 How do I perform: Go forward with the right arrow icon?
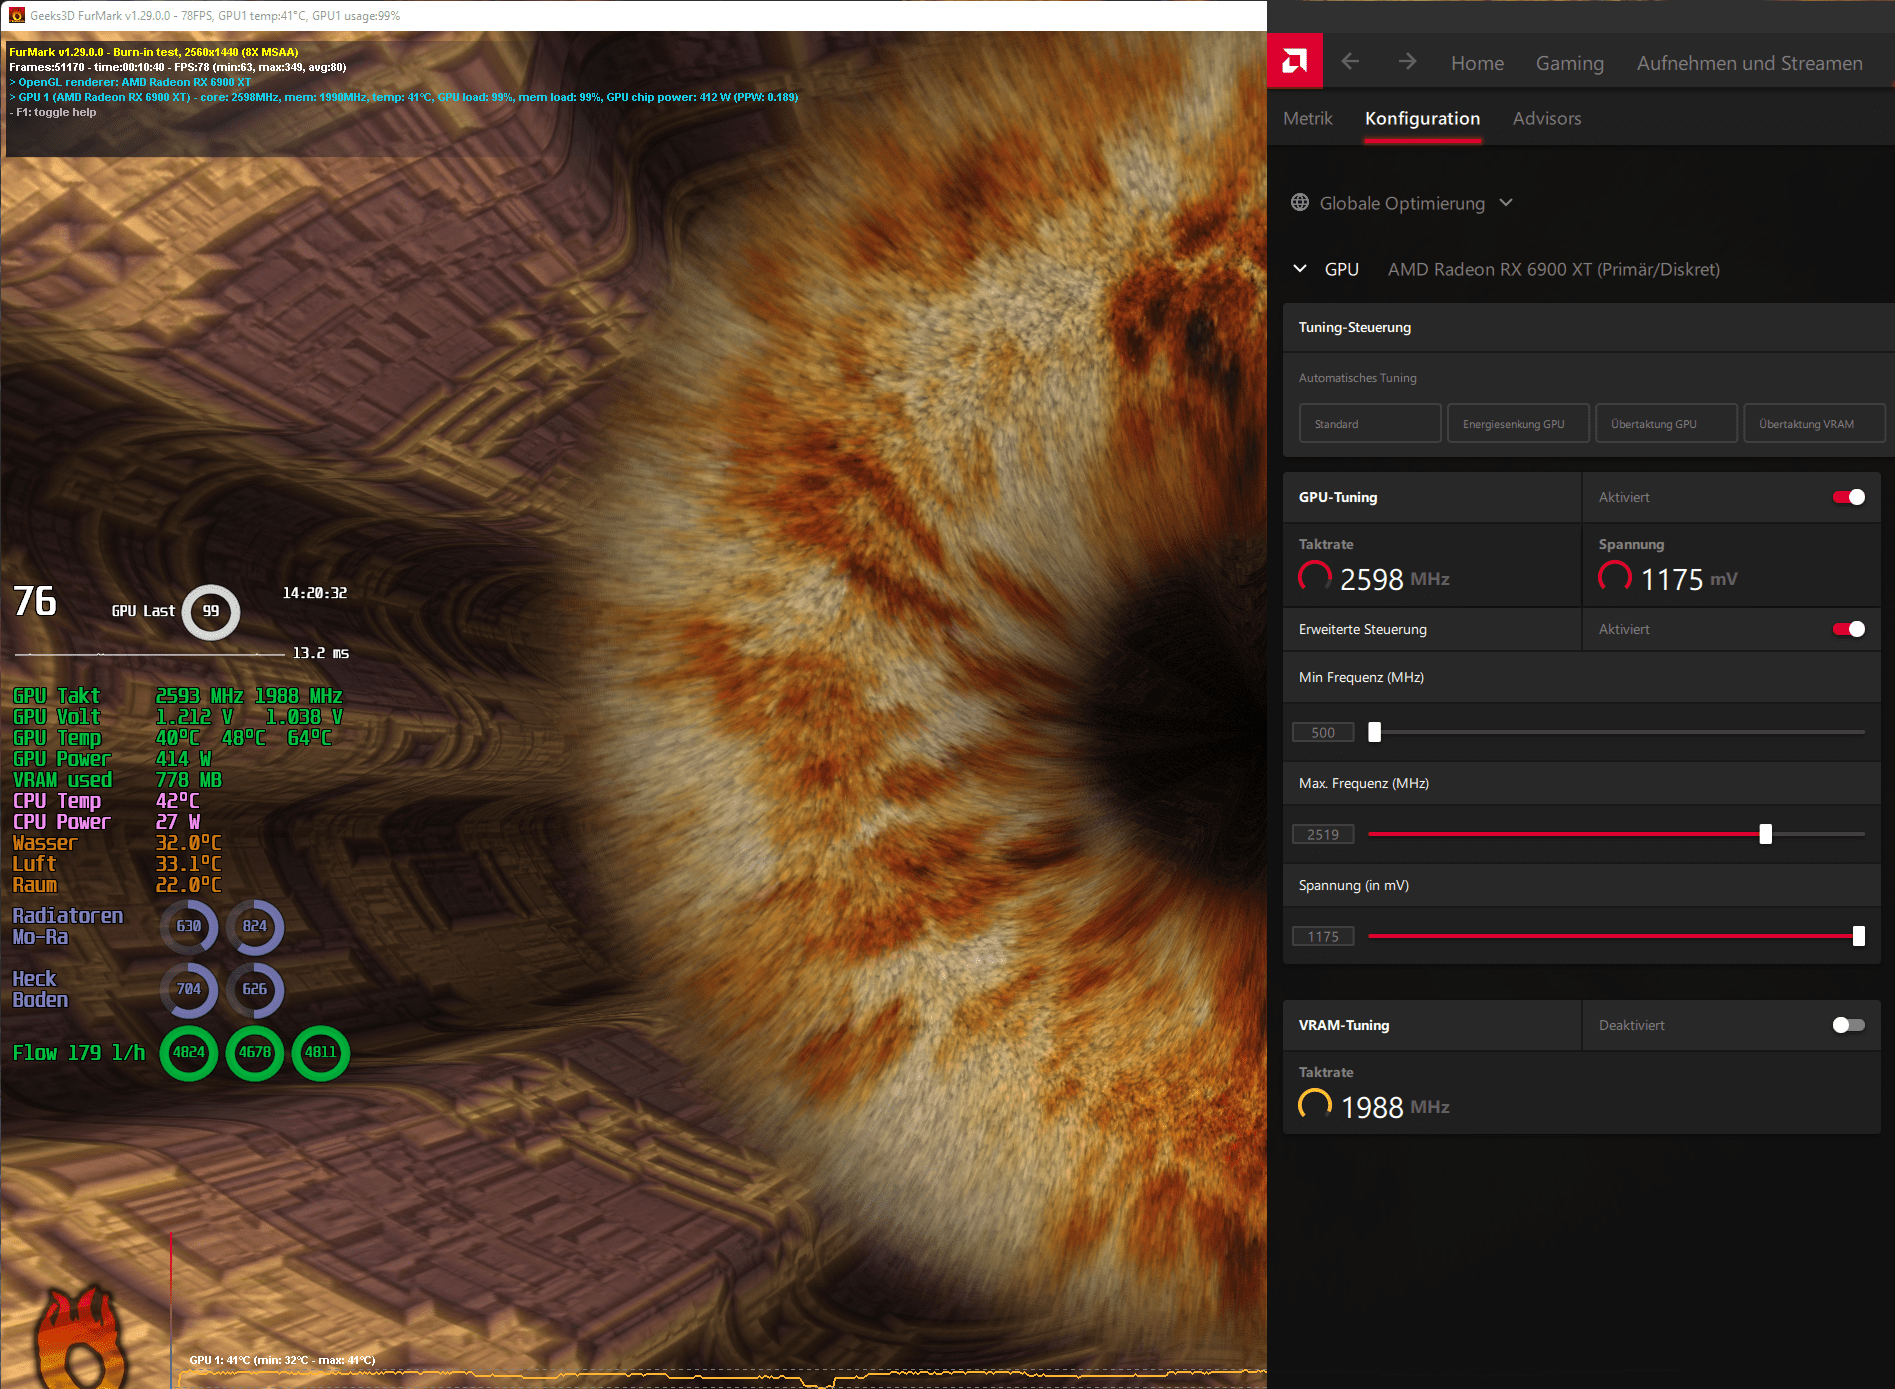tap(1407, 62)
